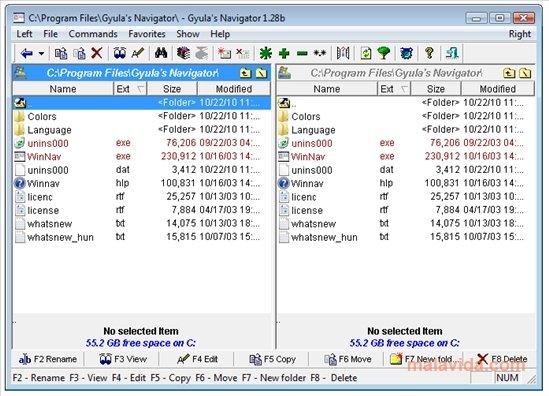
Task: Sort left panel by Ext column header
Action: pyautogui.click(x=130, y=89)
